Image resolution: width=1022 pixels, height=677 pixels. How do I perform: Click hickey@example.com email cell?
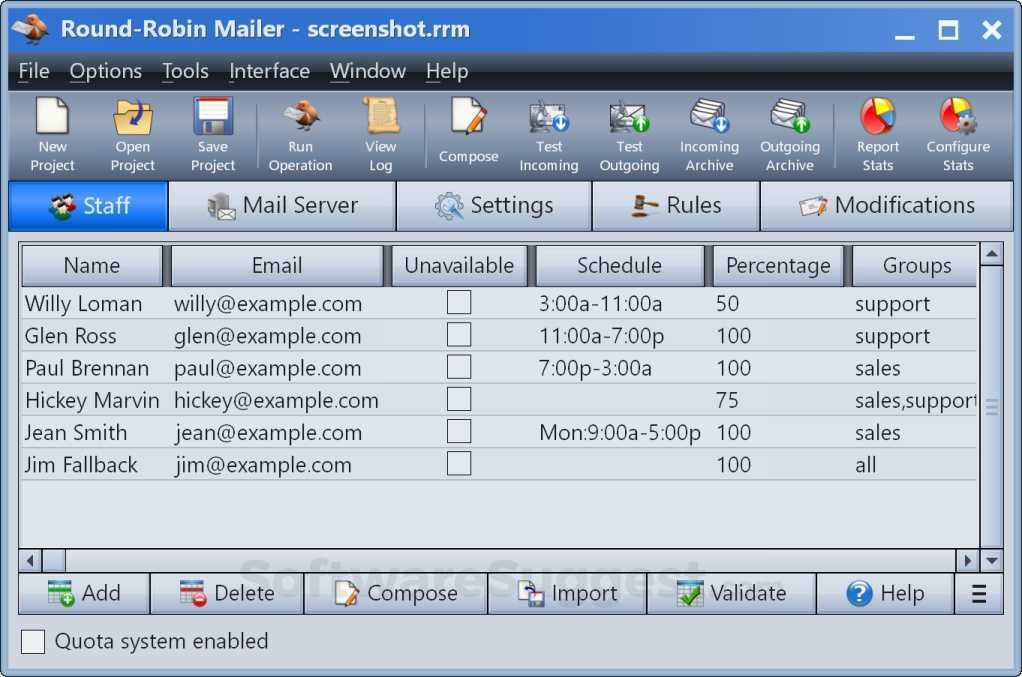(x=276, y=401)
